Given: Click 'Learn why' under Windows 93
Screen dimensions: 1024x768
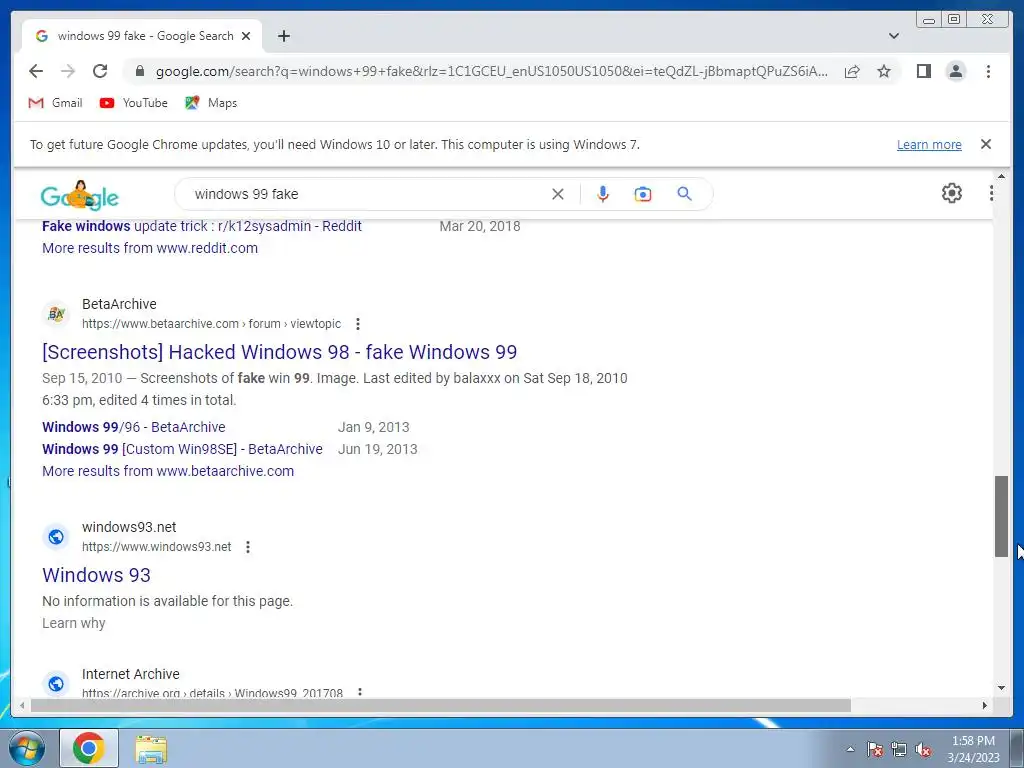Looking at the screenshot, I should (74, 624).
